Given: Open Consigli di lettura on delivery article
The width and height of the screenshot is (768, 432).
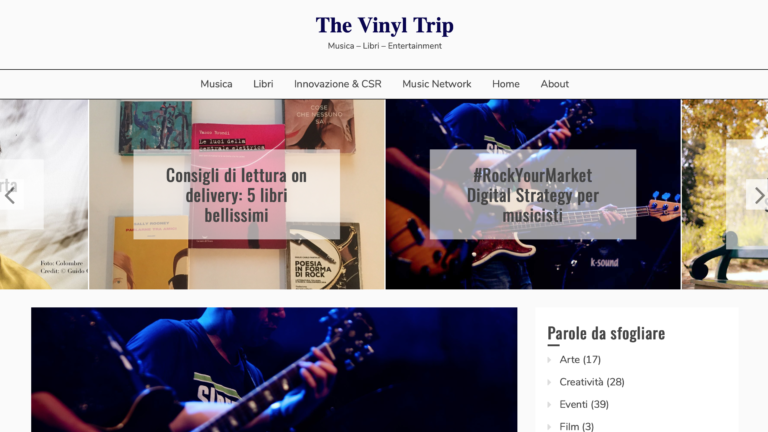Looking at the screenshot, I should tap(237, 195).
